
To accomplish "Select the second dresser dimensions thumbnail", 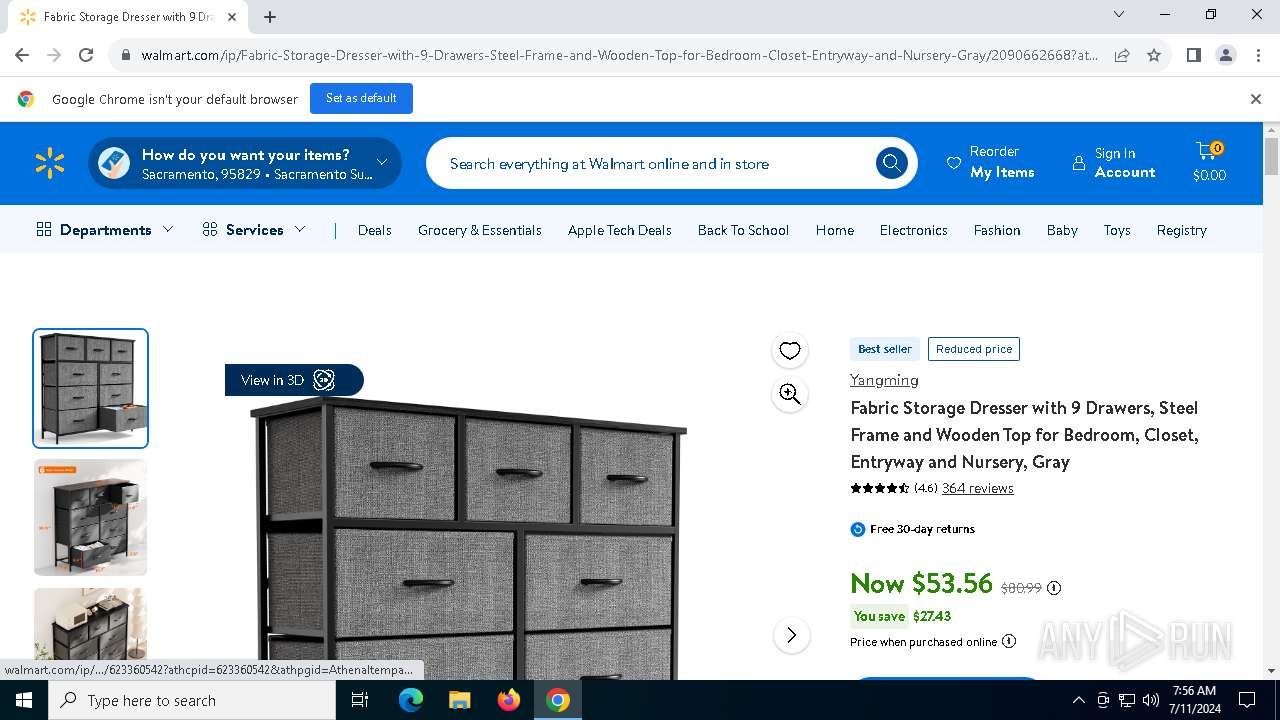I will point(91,517).
